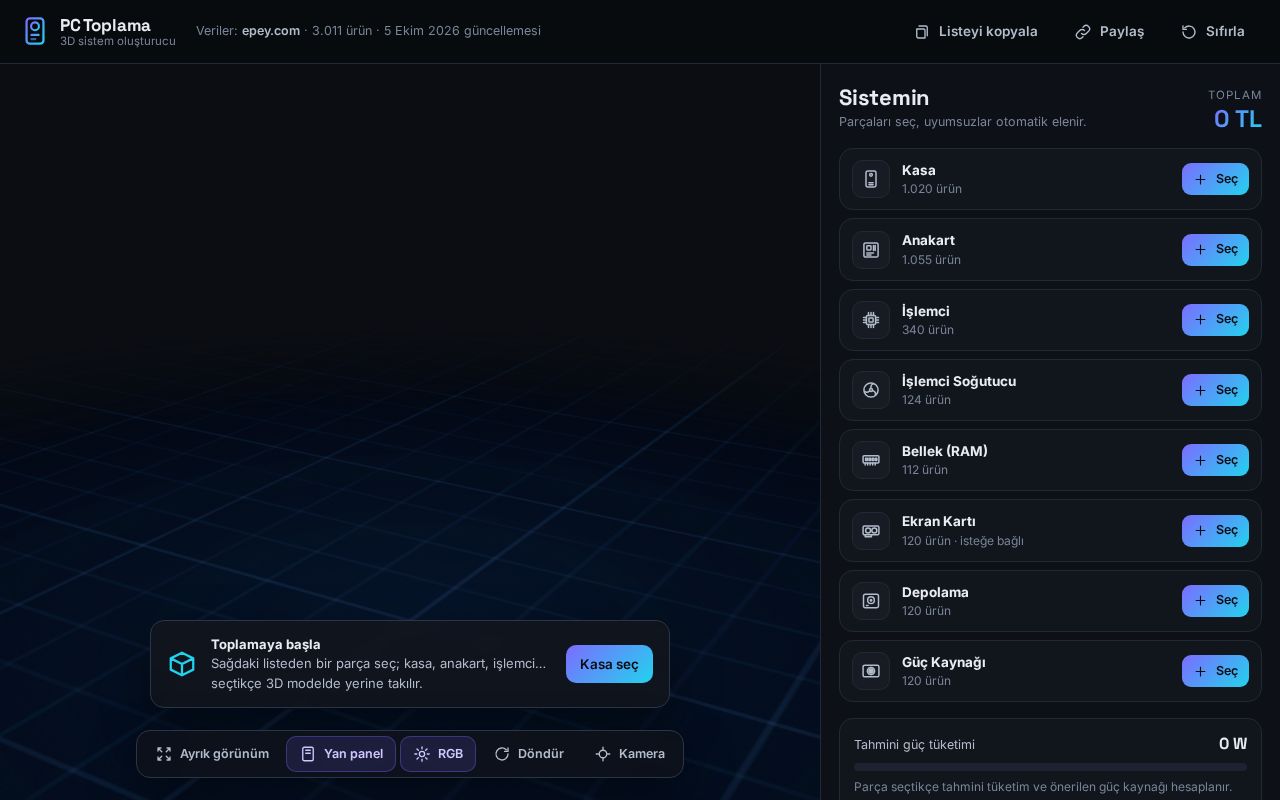Click the PC Toplama logo icon

point(35,31)
